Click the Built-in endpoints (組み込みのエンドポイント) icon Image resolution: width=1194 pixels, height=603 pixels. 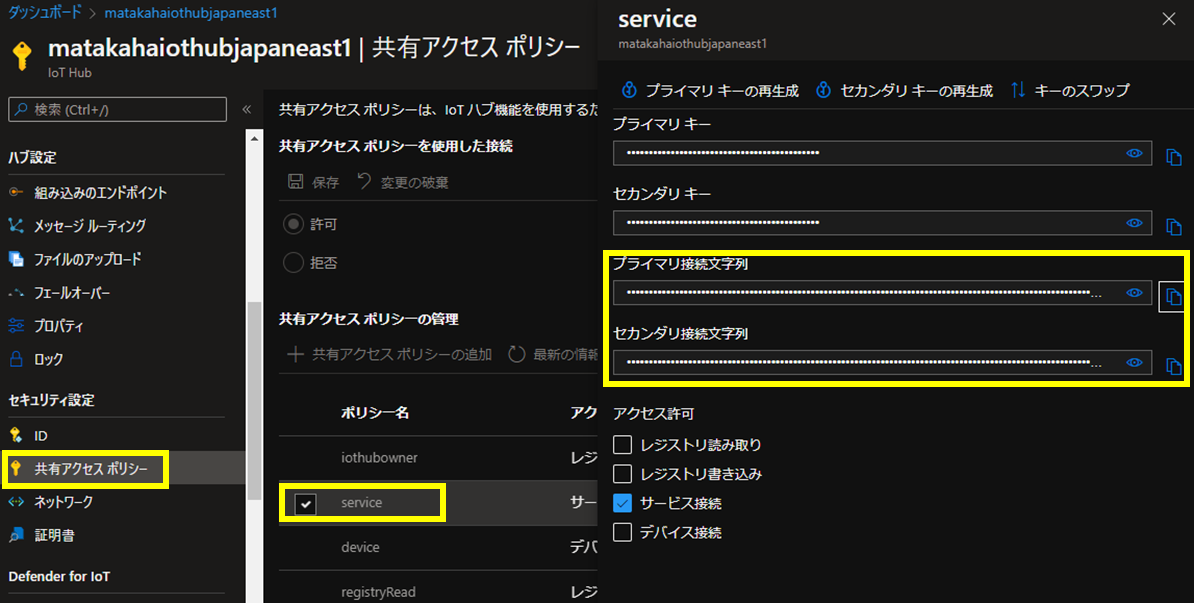[x=16, y=193]
